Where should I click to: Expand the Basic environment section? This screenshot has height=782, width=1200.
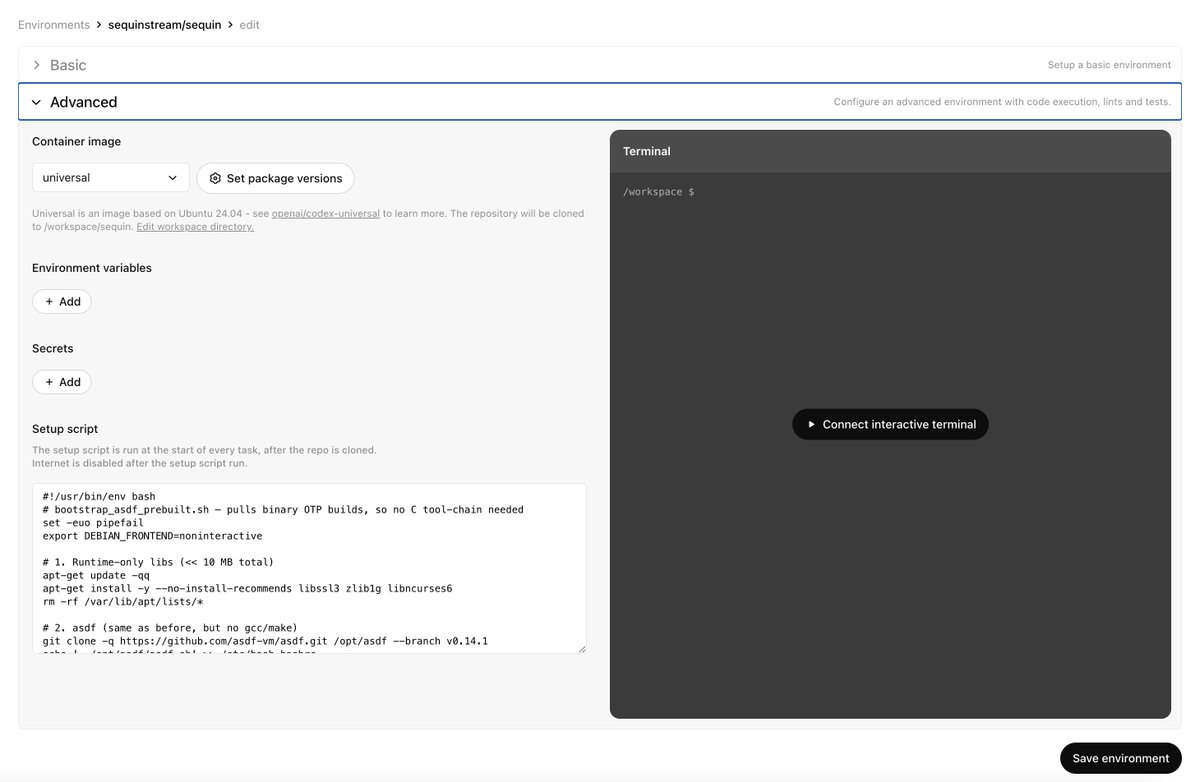pyautogui.click(x=66, y=64)
